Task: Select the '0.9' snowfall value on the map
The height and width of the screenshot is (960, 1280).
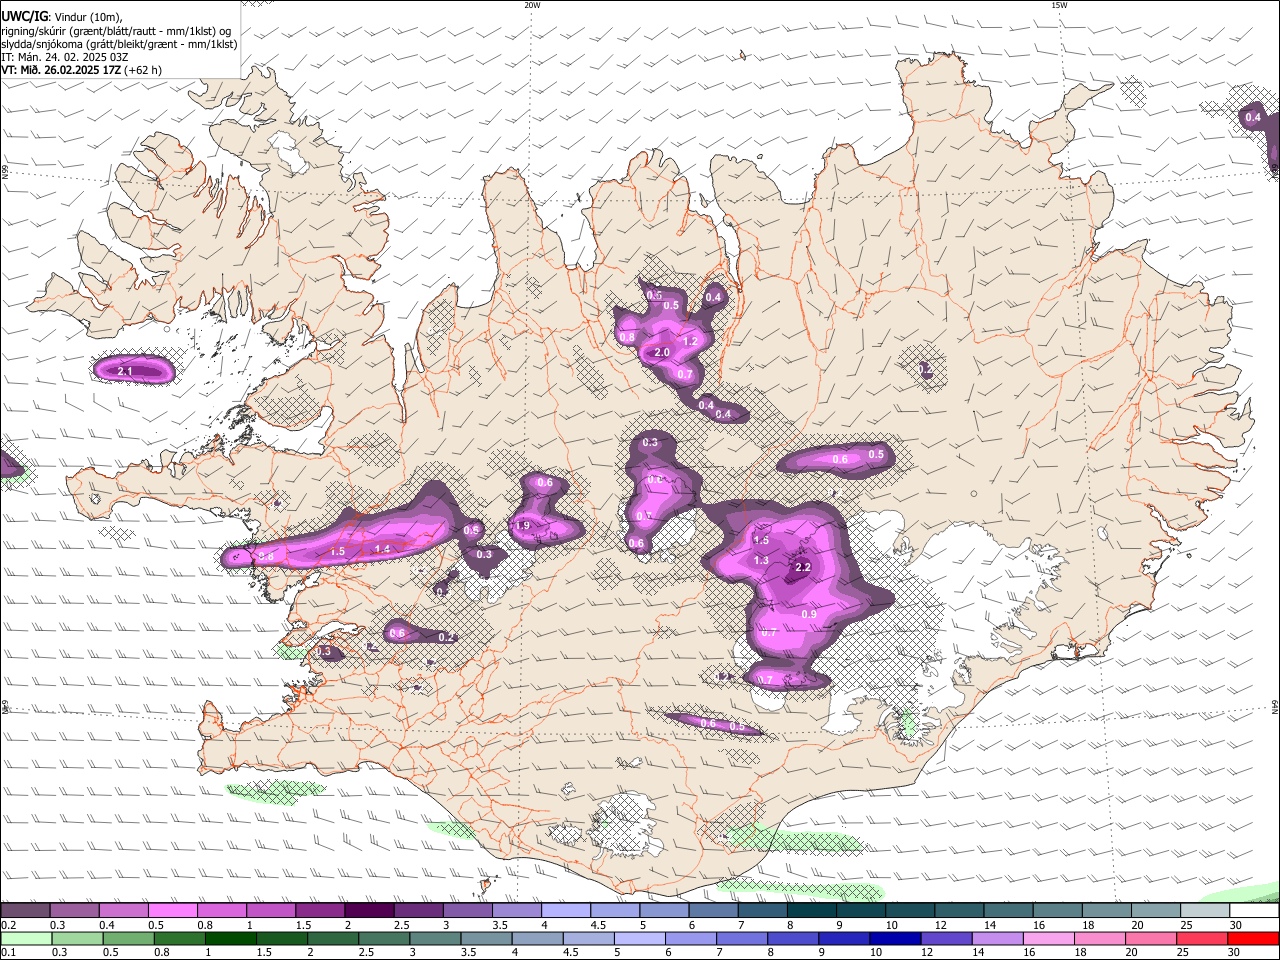Action: (810, 614)
